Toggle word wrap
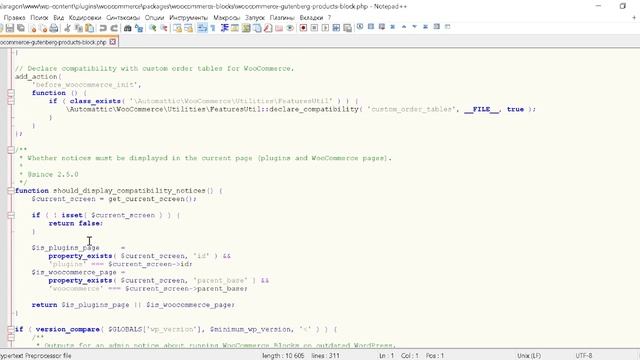Image resolution: width=640 pixels, height=360 pixels. point(202,28)
